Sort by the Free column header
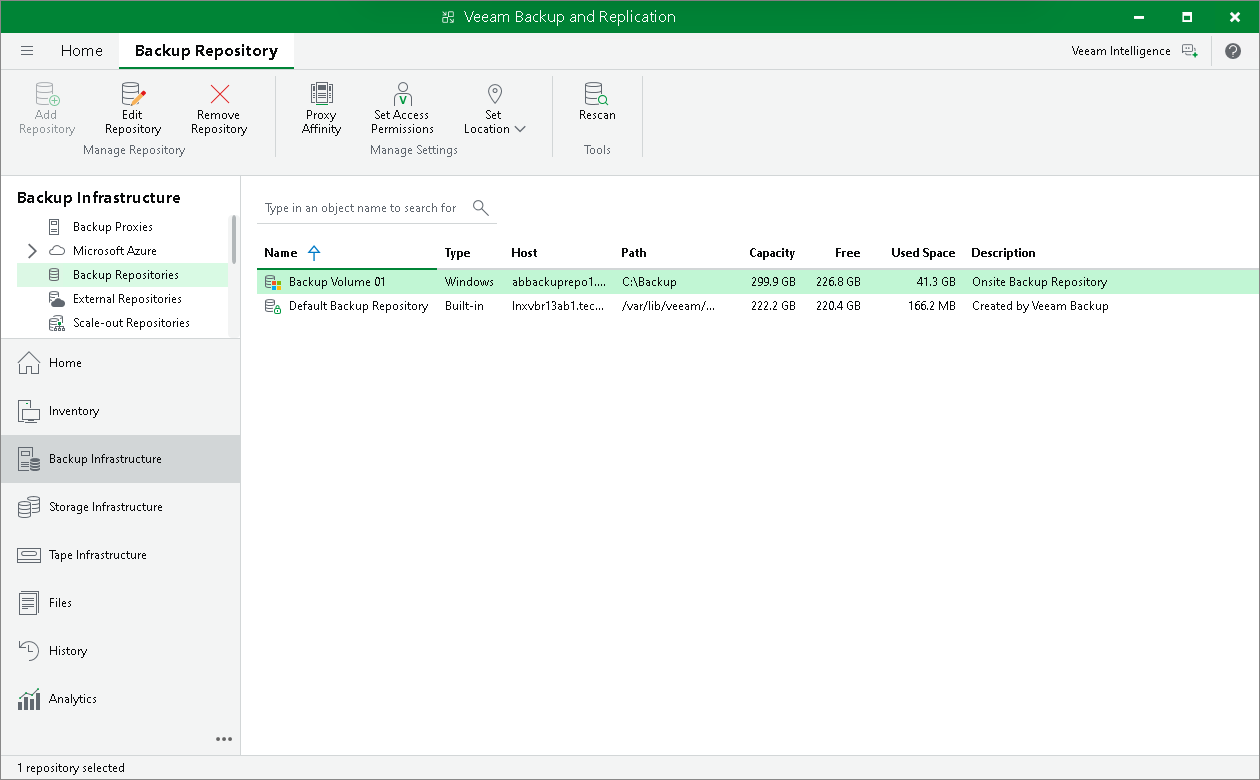 point(847,253)
